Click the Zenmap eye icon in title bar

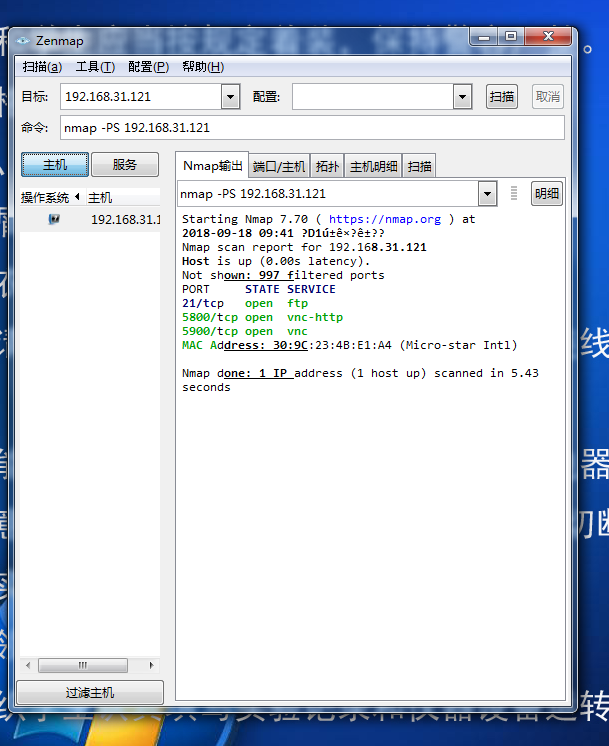click(23, 41)
